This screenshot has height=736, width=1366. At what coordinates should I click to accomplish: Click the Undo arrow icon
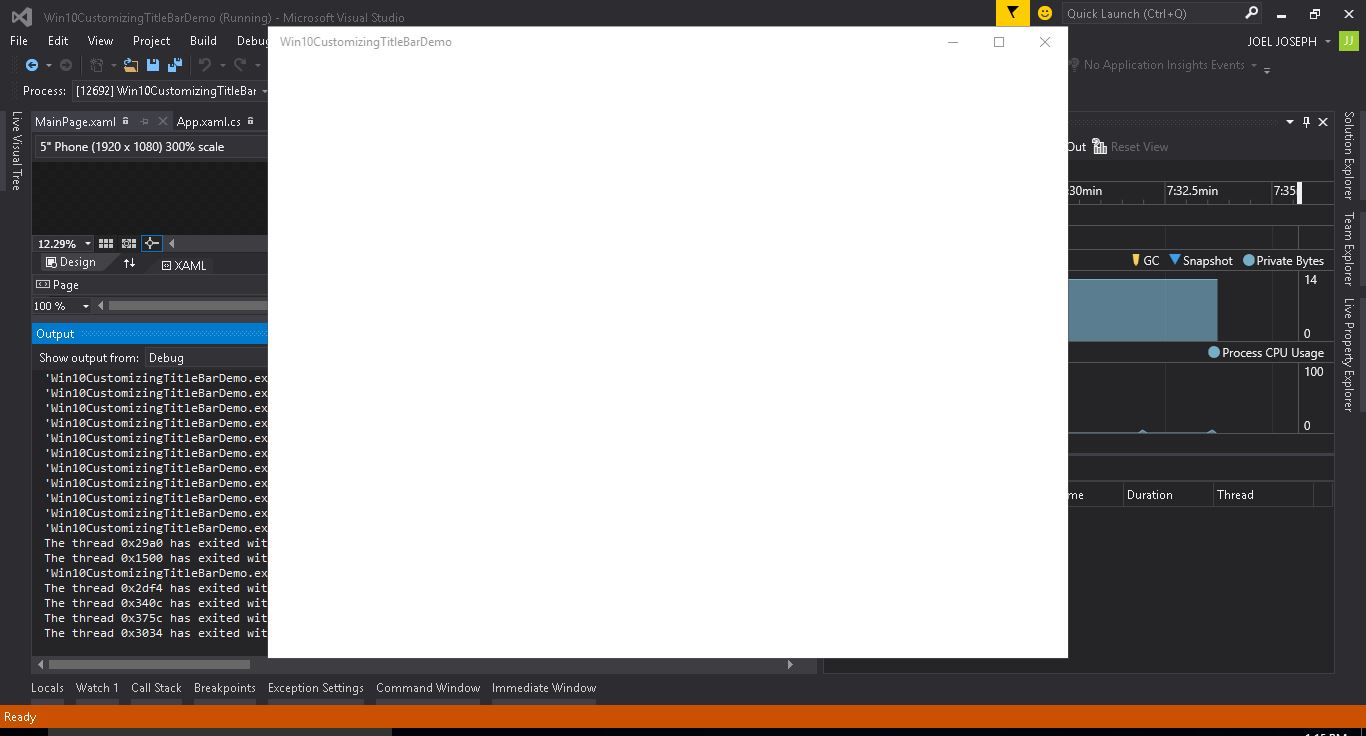pos(204,65)
